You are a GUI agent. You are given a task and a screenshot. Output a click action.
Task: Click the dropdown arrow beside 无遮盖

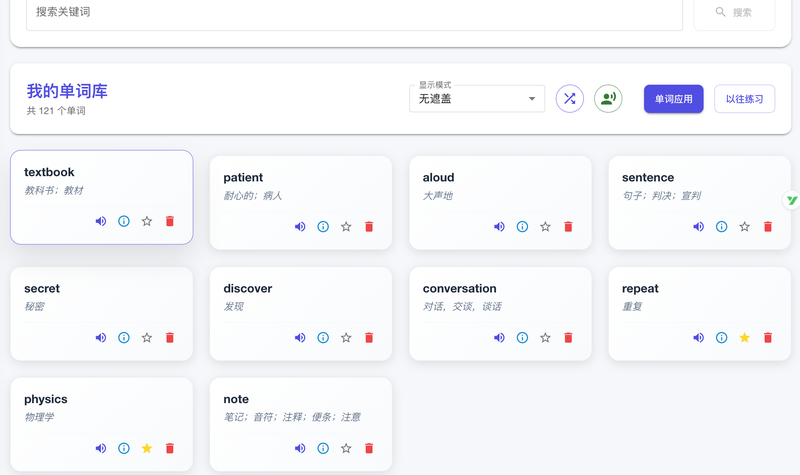click(x=532, y=99)
